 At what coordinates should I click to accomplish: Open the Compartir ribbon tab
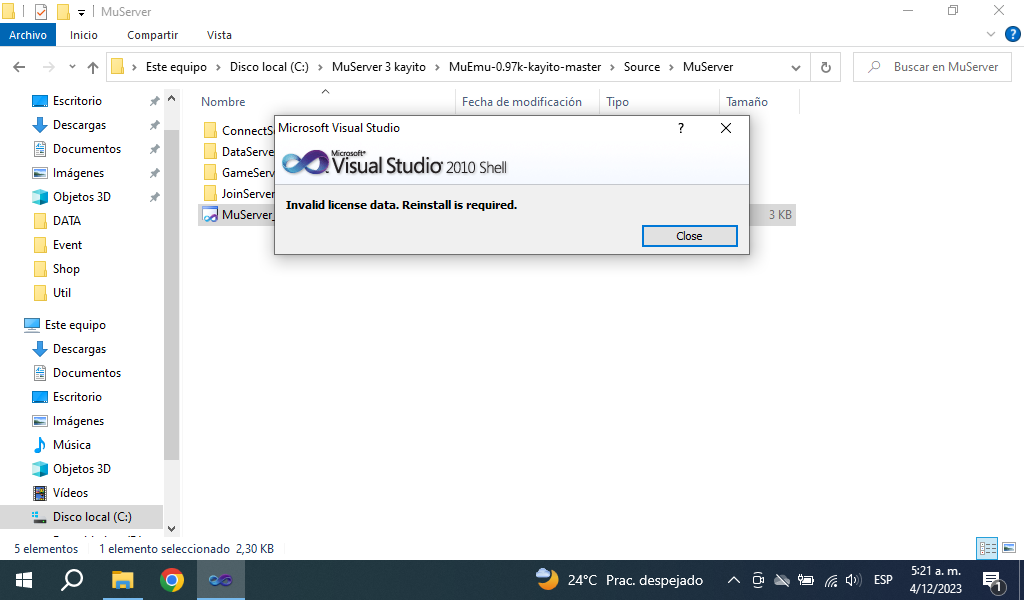coord(152,35)
